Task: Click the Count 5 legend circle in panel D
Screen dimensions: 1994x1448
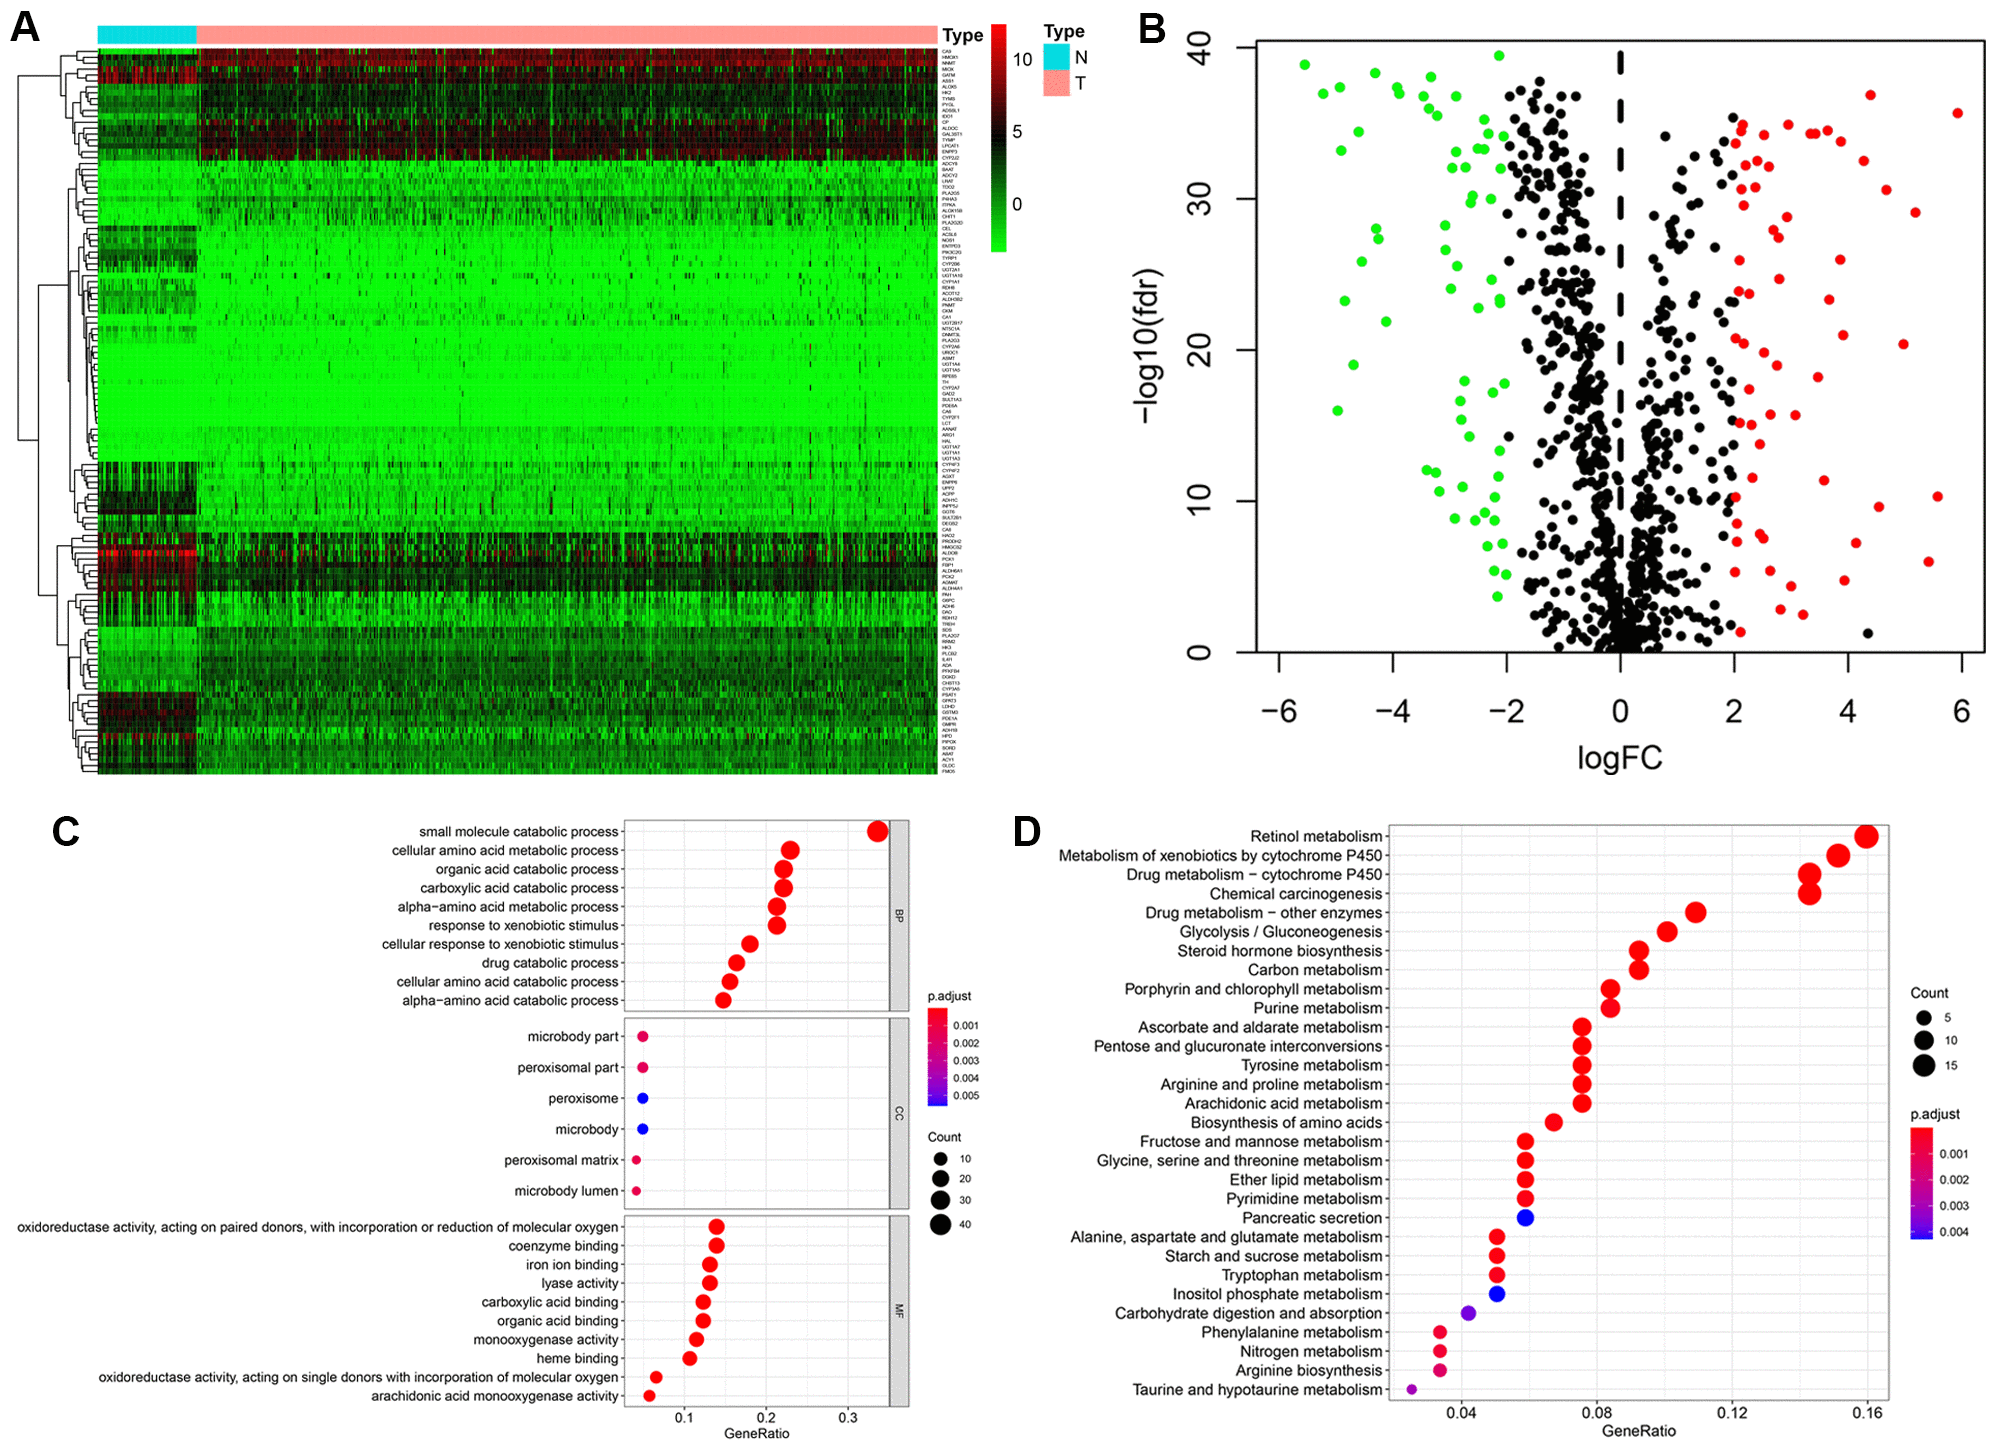Action: (1924, 1017)
